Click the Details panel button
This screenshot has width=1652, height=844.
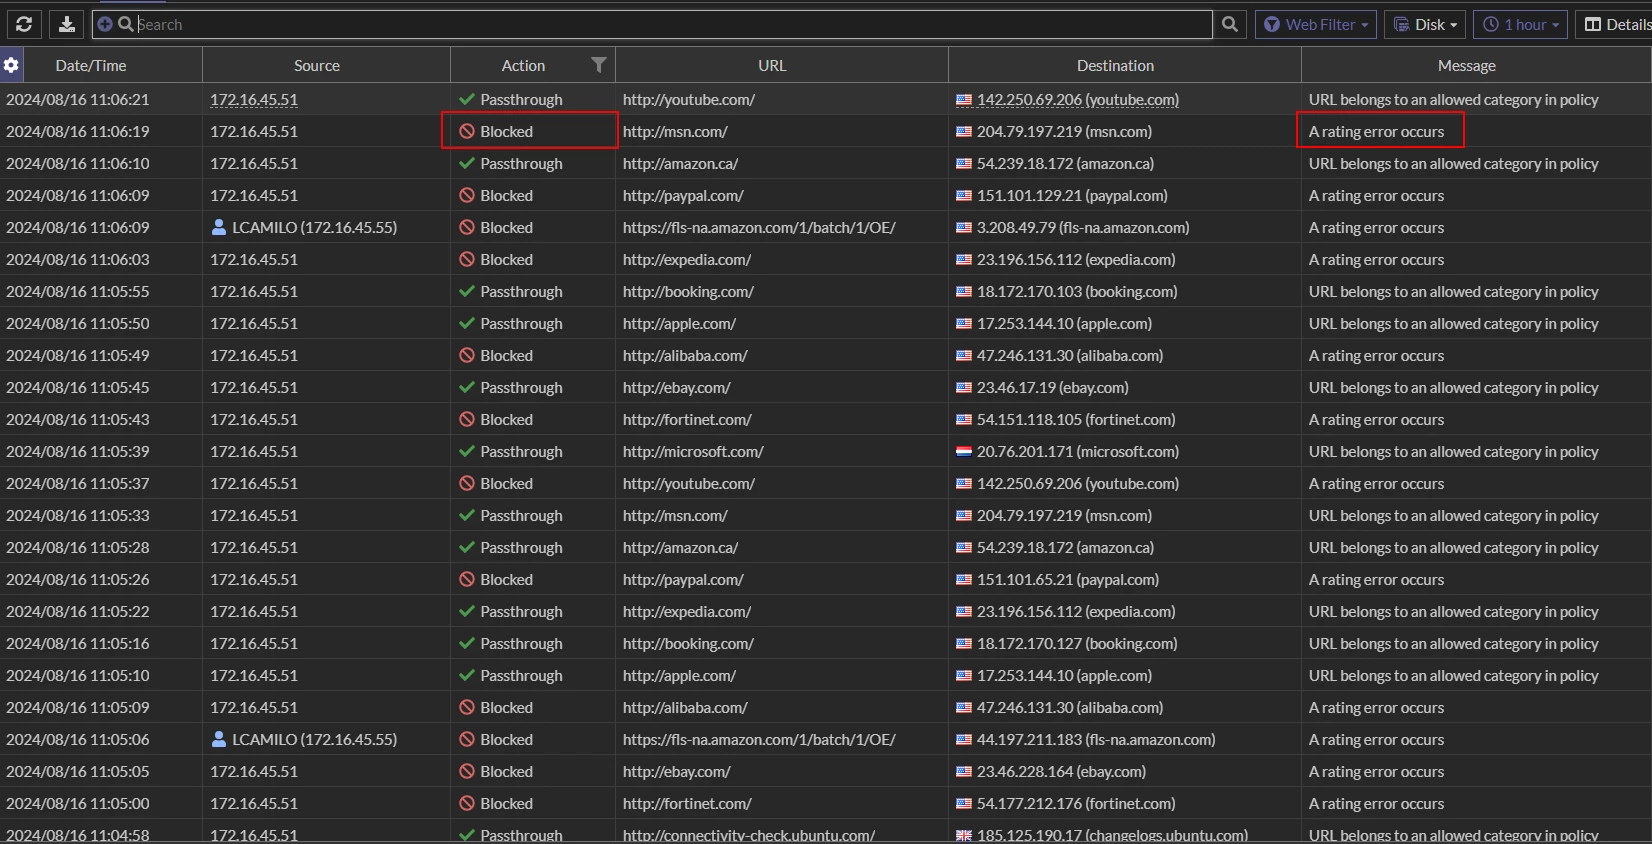pos(1614,24)
